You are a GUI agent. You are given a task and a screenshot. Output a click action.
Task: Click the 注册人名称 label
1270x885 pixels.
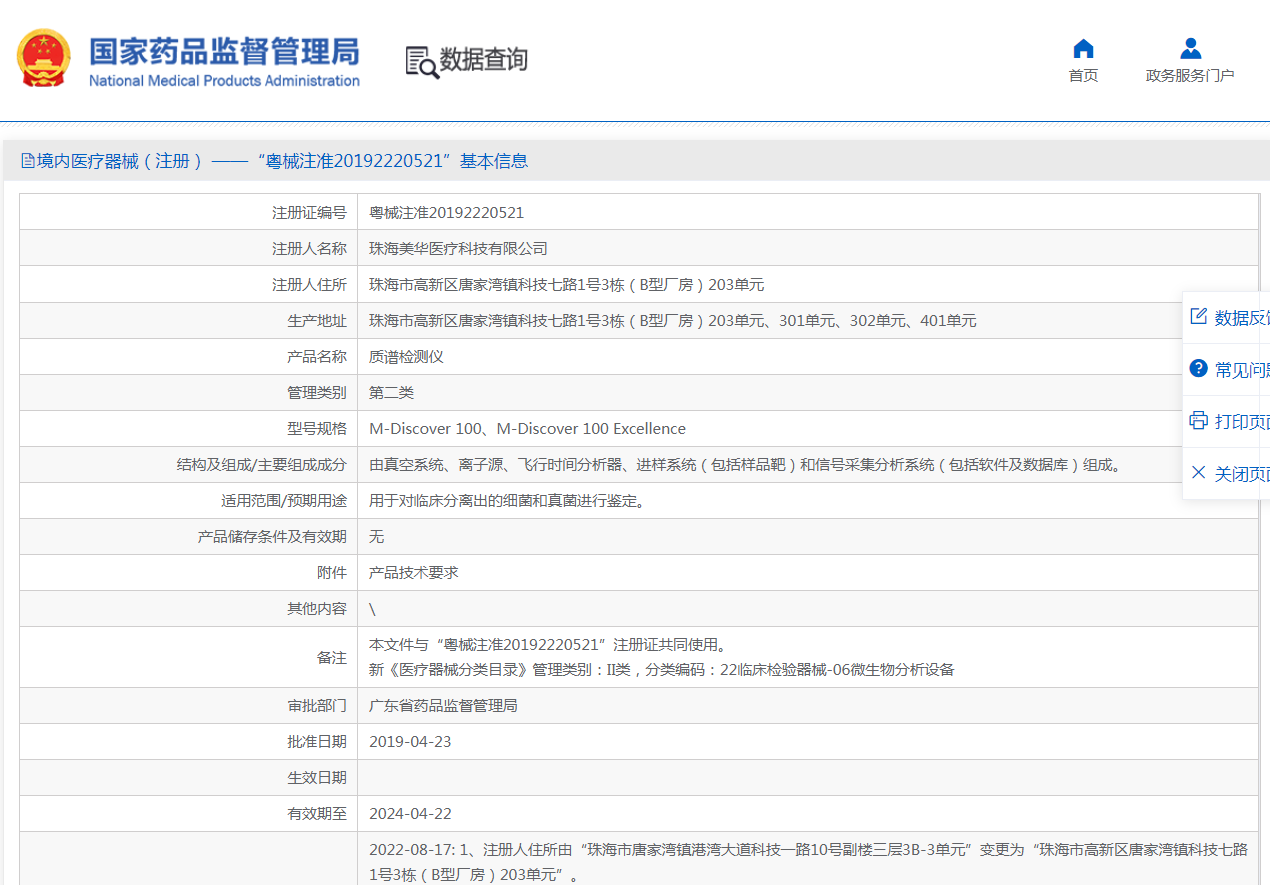pos(309,249)
